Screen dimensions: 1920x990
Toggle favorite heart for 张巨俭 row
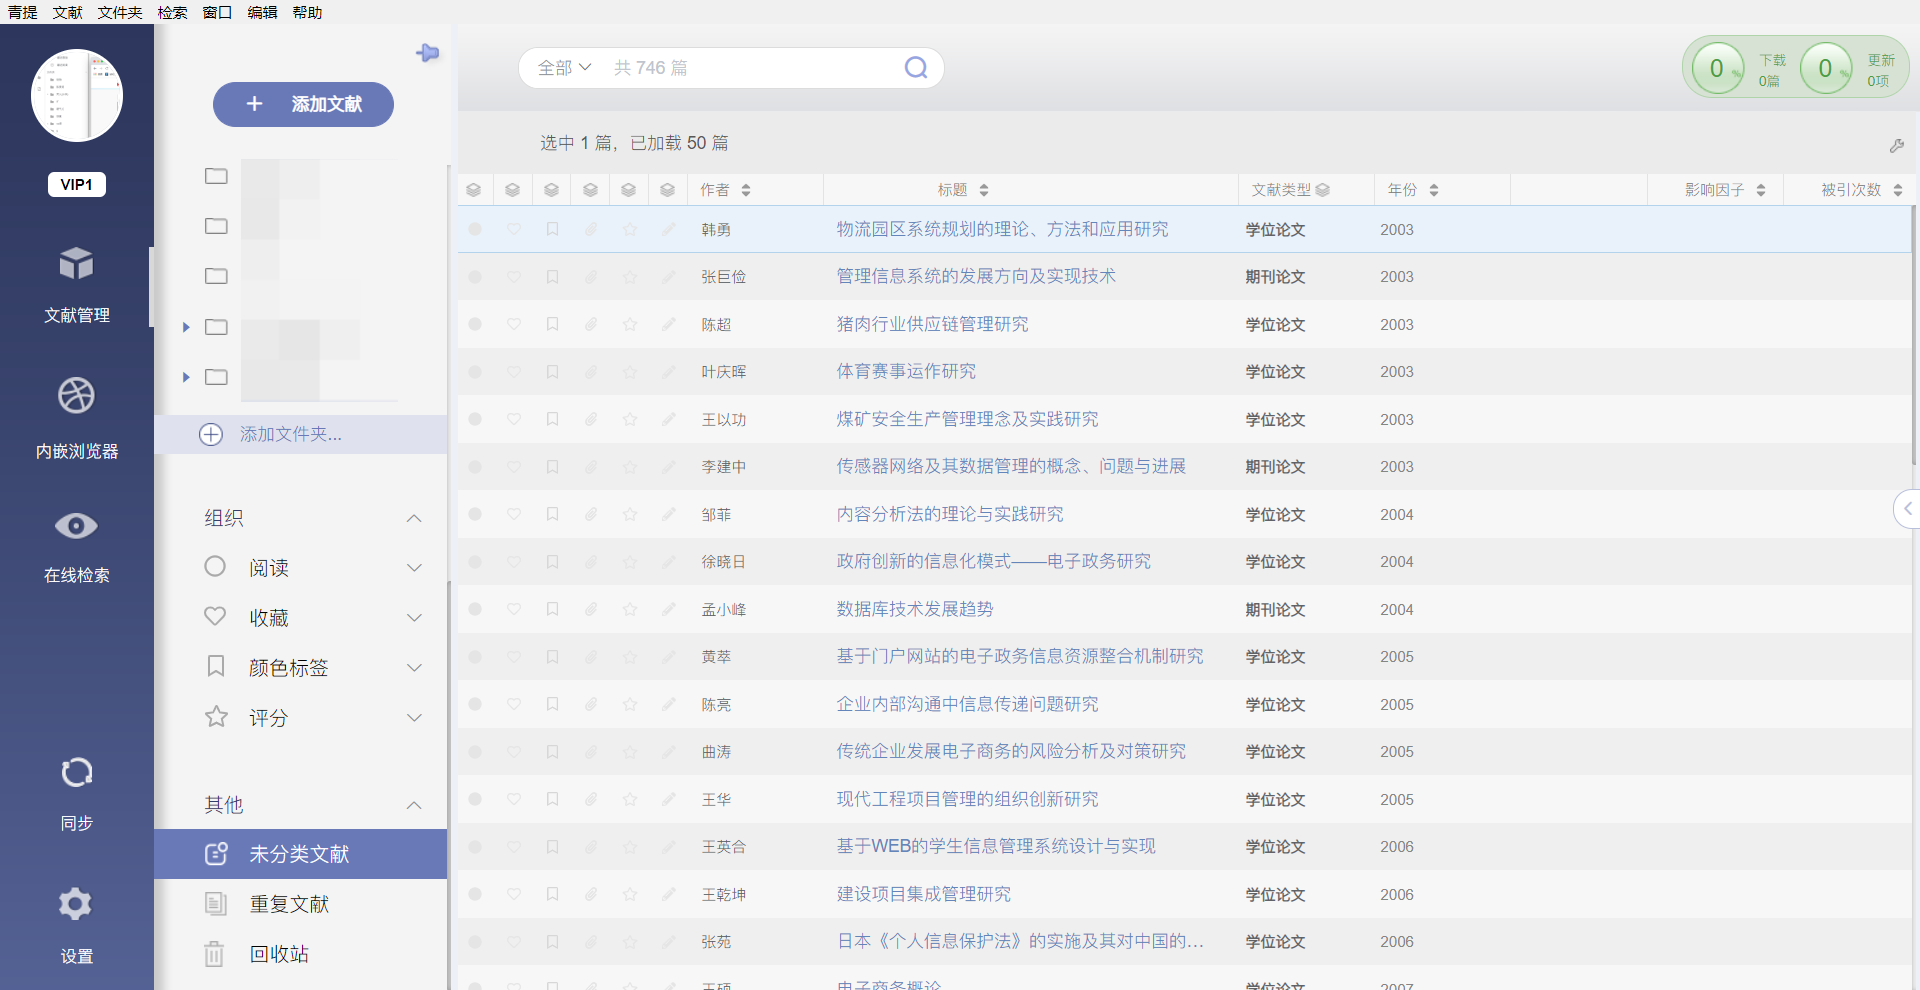pos(514,276)
